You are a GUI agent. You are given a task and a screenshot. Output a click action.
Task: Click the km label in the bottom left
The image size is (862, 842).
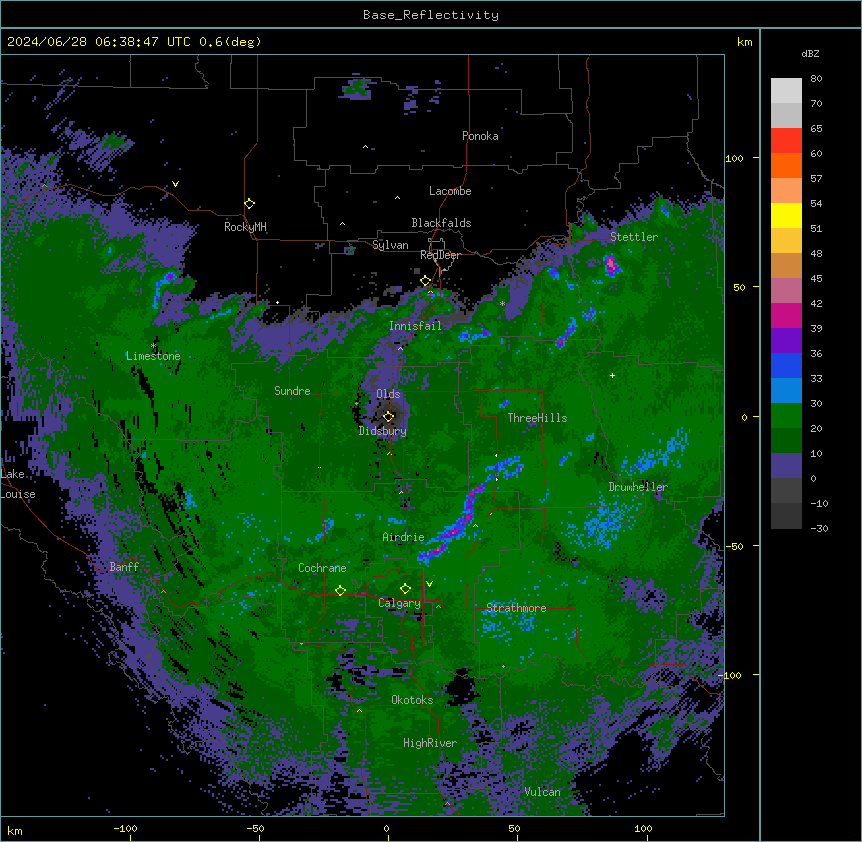15,830
